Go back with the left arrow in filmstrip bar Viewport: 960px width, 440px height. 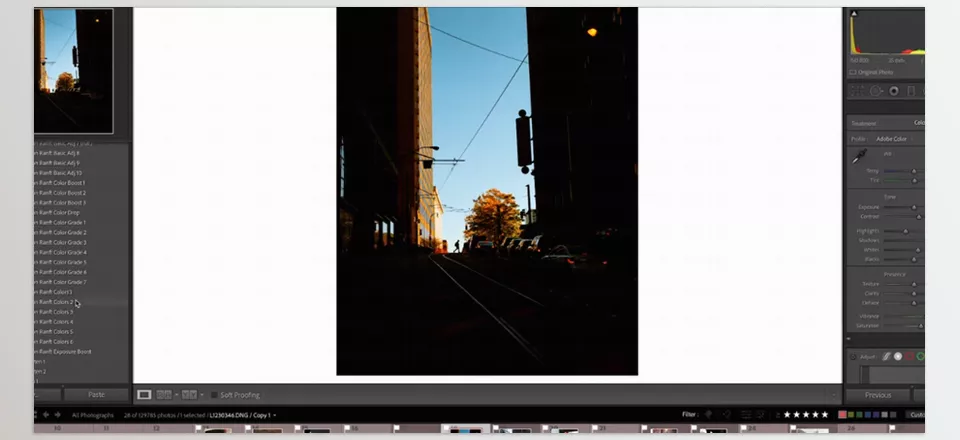45,414
